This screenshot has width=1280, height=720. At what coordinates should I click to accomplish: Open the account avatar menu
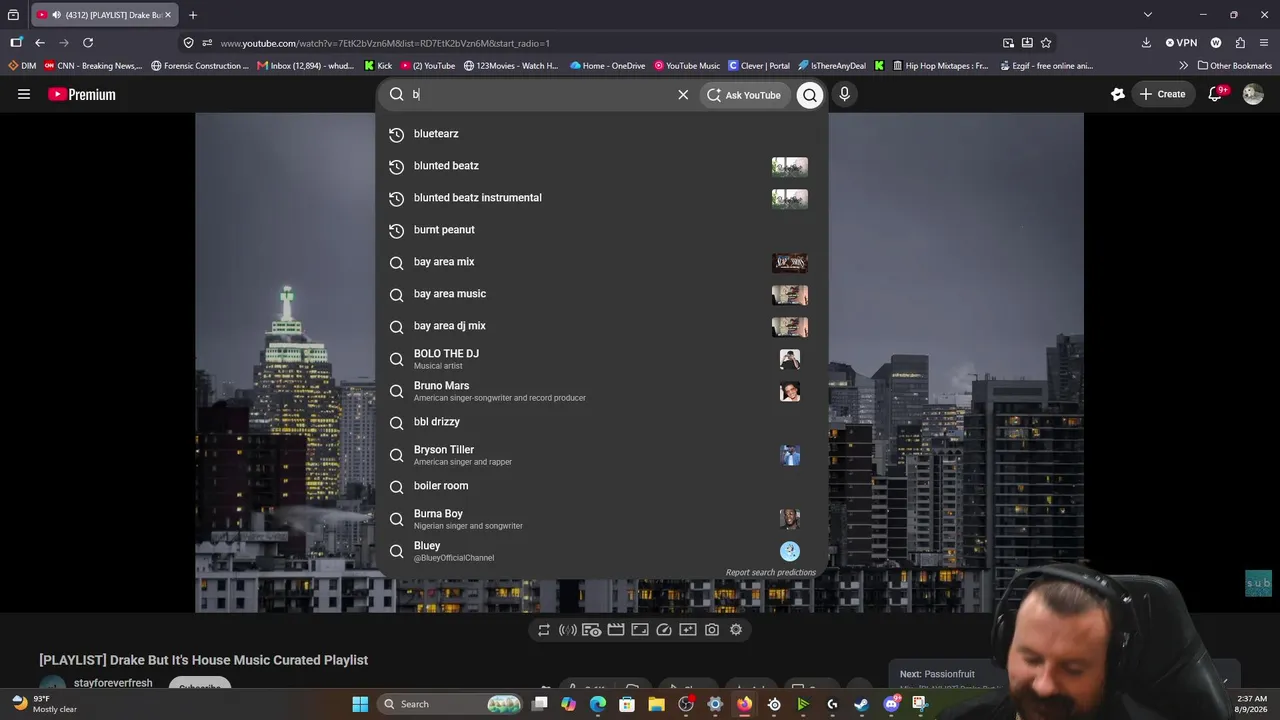(1253, 94)
